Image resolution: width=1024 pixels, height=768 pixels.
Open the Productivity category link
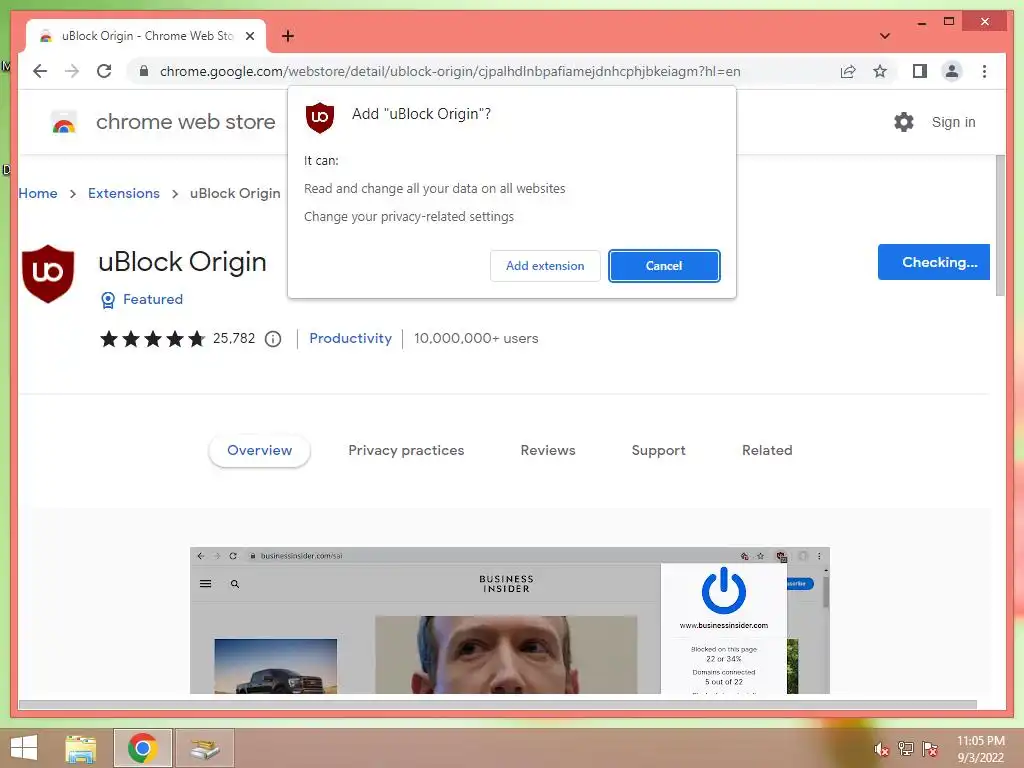point(351,338)
